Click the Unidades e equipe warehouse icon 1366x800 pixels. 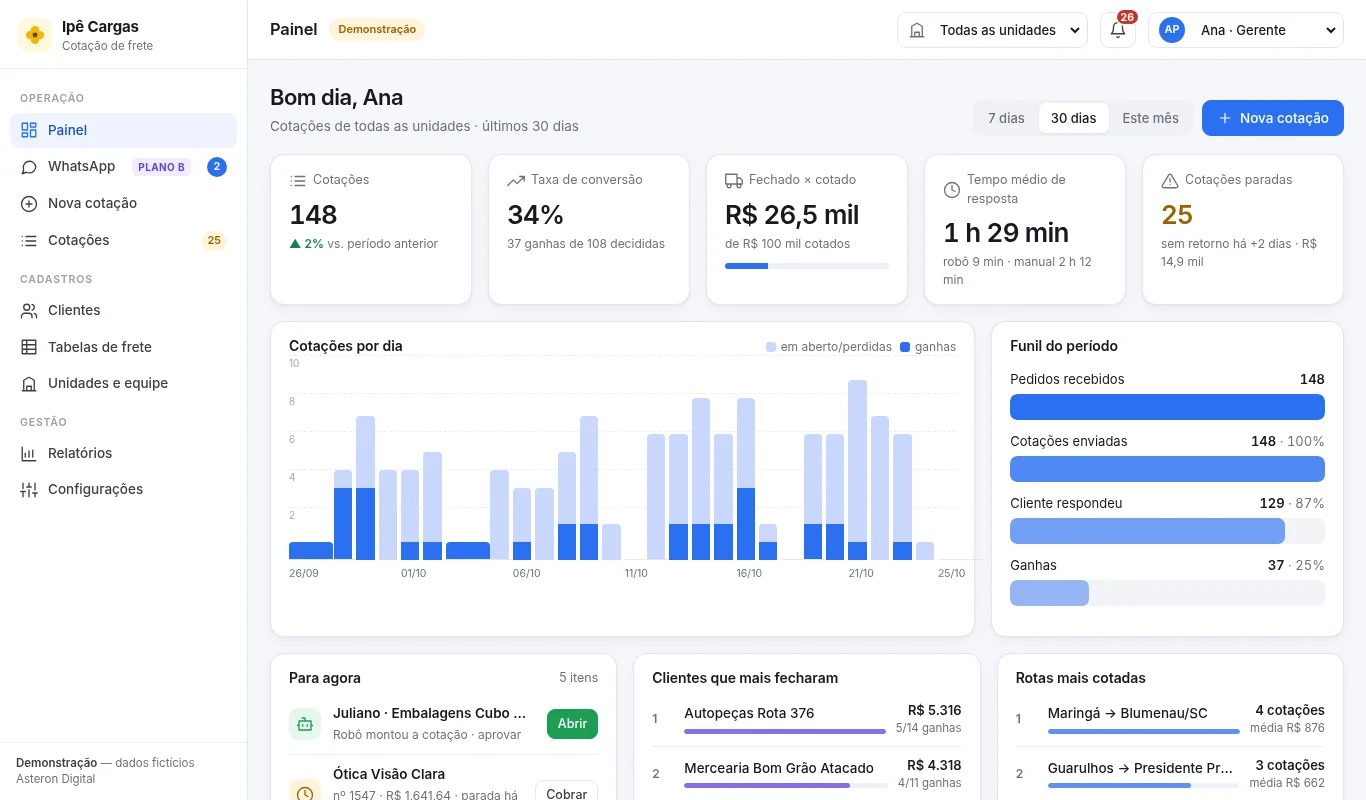tap(29, 384)
